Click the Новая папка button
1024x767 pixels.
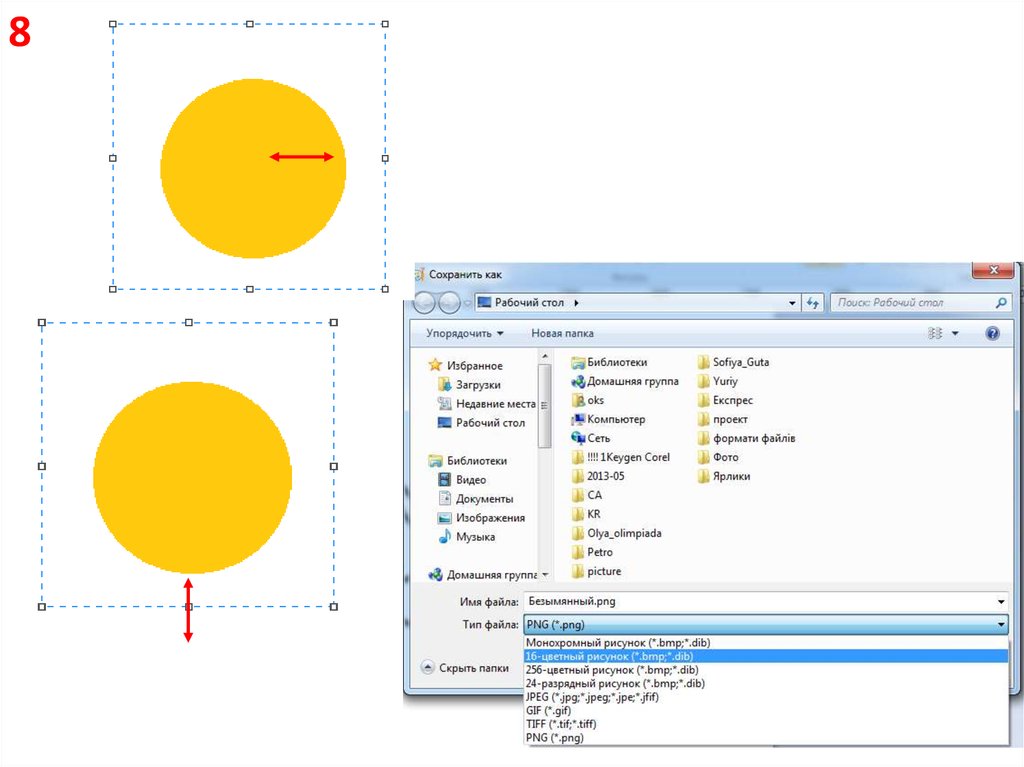[562, 333]
